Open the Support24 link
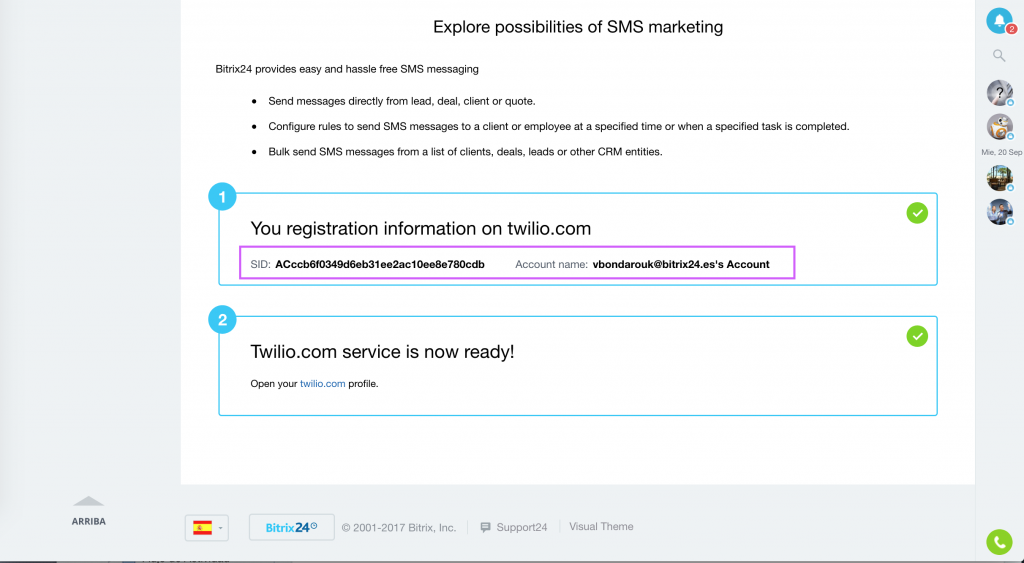This screenshot has width=1024, height=563. pos(521,527)
